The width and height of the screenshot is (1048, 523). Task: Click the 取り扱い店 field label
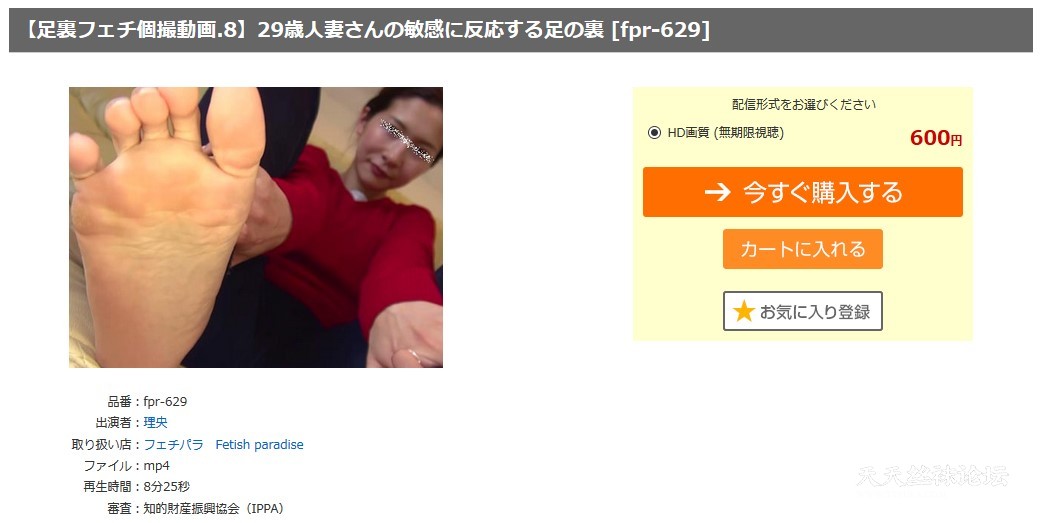[102, 444]
